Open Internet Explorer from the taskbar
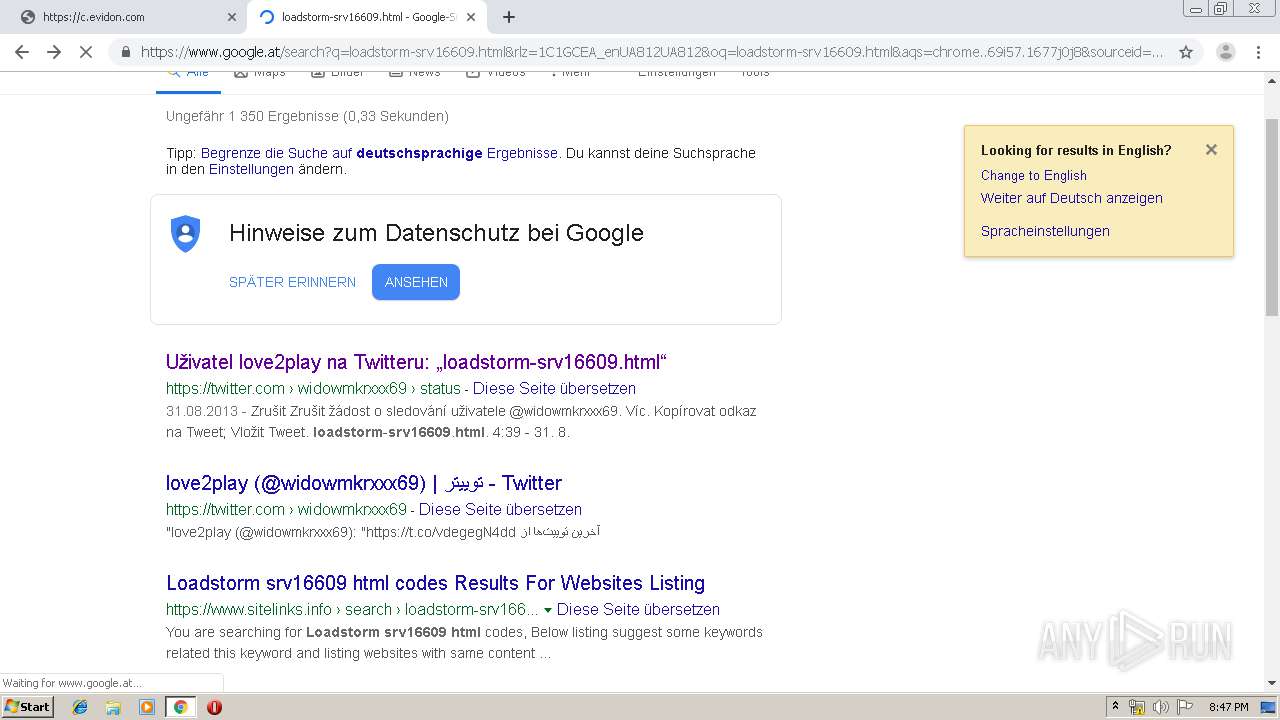The height and width of the screenshot is (720, 1280). (x=80, y=707)
